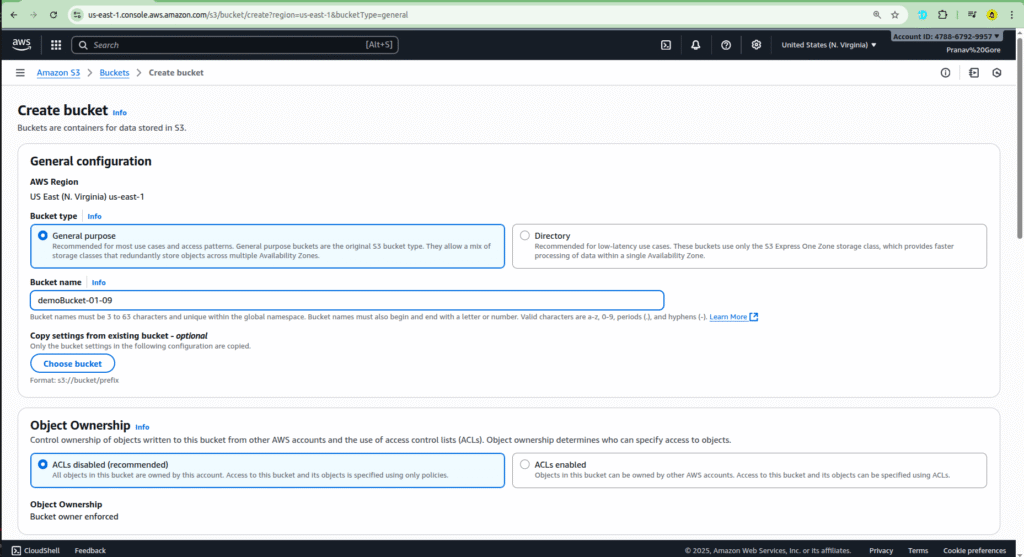Click the AWS logo home icon
The width and height of the screenshot is (1024, 557).
click(x=22, y=44)
